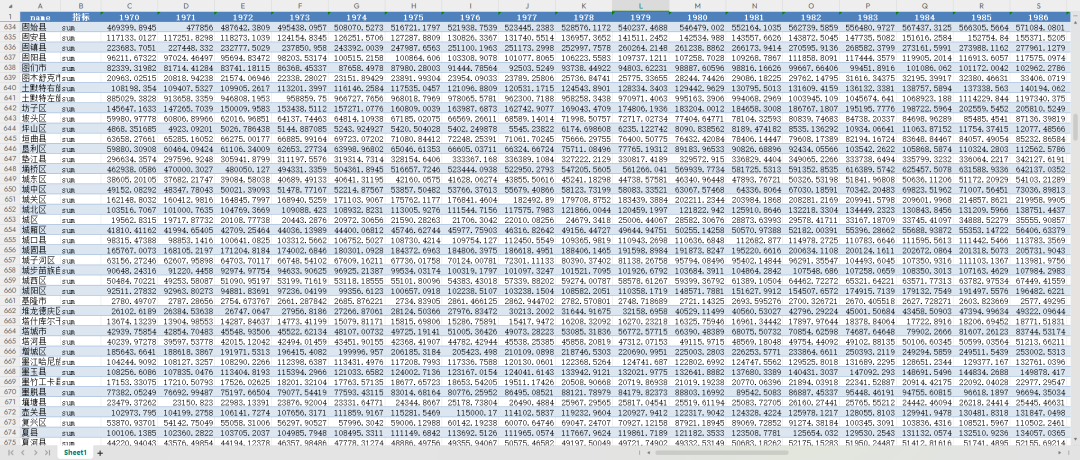This screenshot has width=1080, height=460.
Task: Click the '1986' header cell
Action: point(1037,16)
